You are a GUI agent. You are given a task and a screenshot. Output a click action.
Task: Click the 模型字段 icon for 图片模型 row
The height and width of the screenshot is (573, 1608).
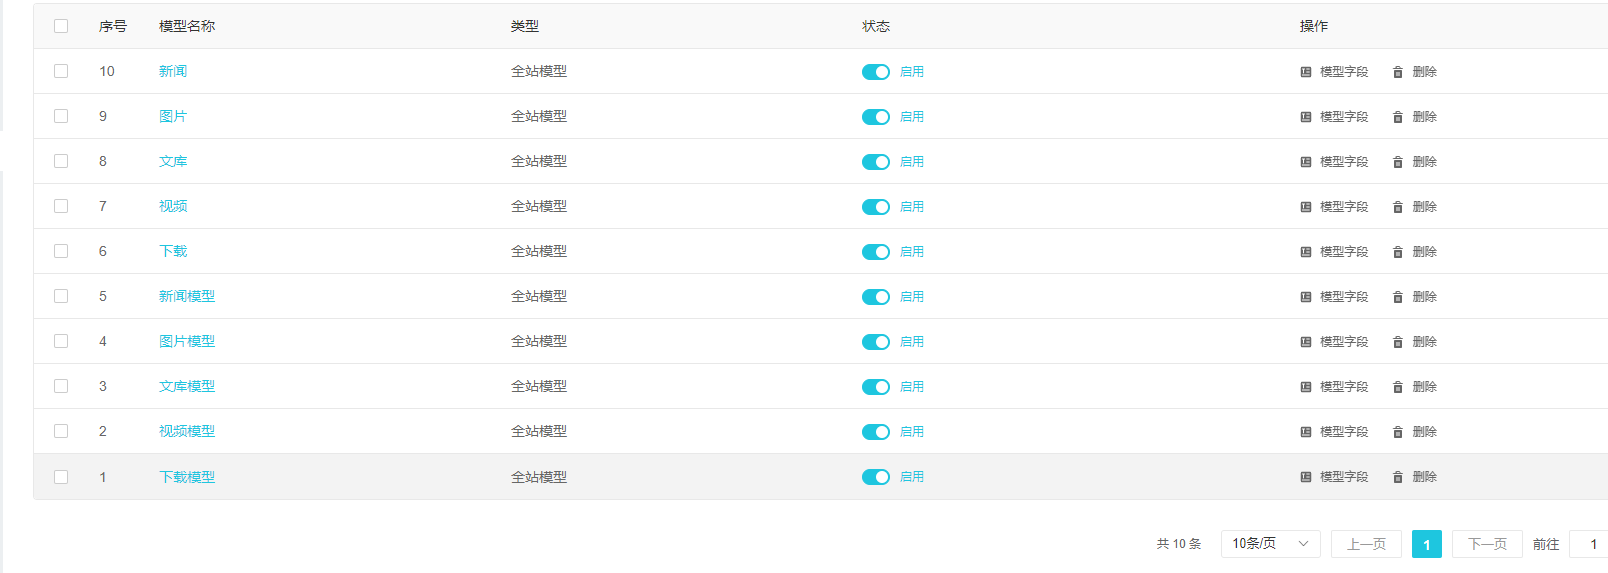pyautogui.click(x=1305, y=342)
